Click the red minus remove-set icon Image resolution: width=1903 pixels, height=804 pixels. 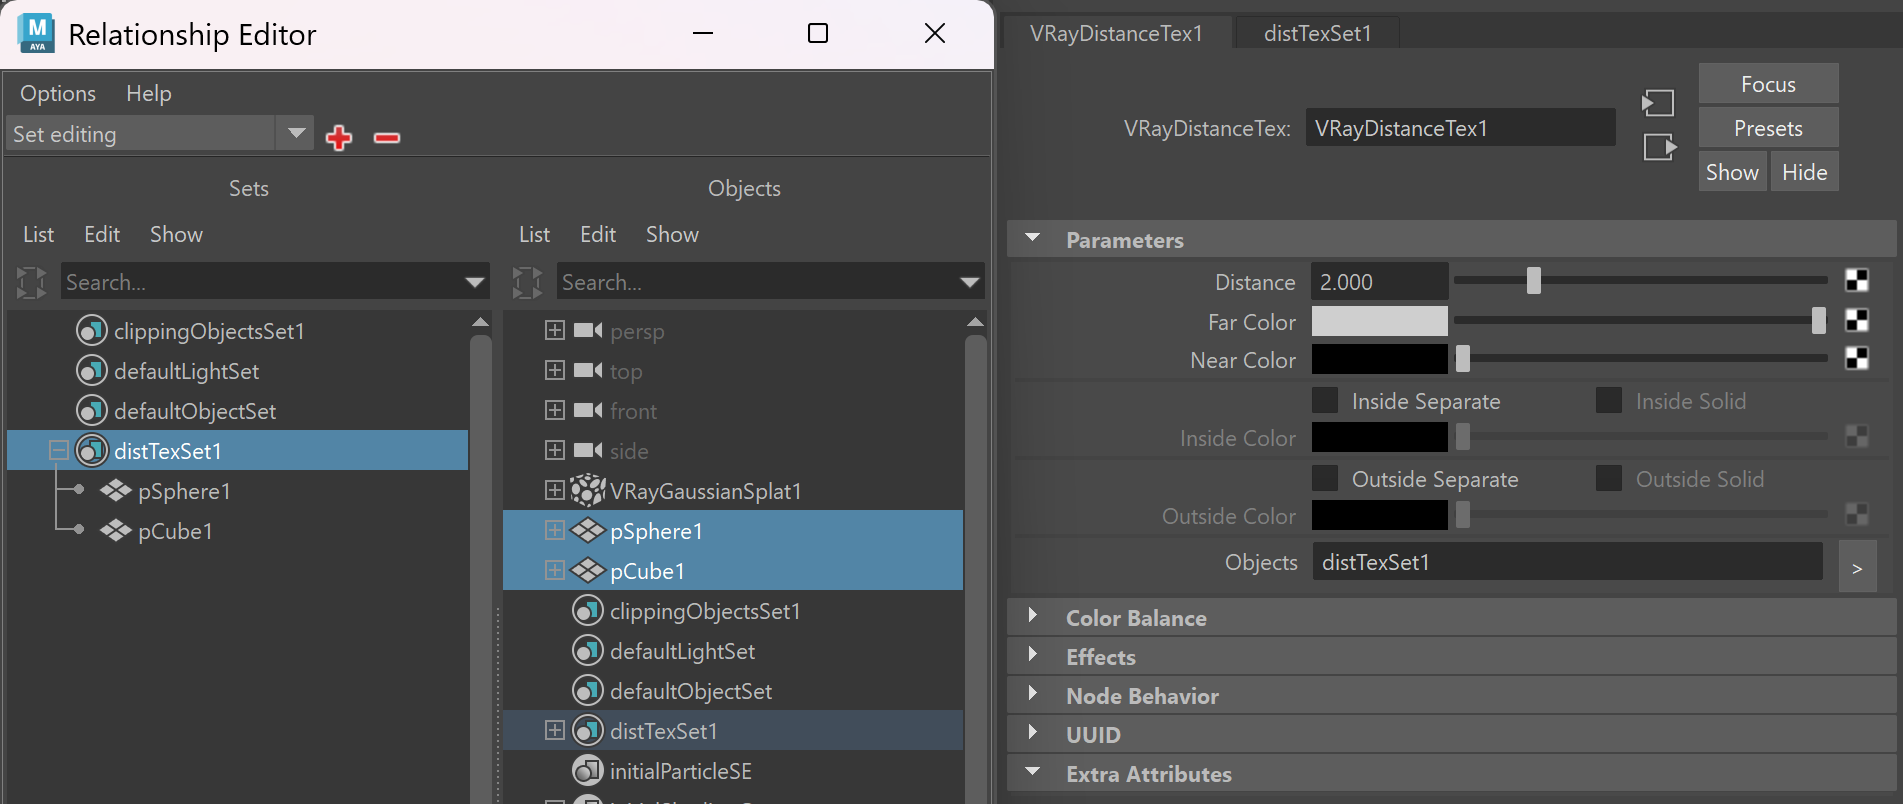pos(387,137)
